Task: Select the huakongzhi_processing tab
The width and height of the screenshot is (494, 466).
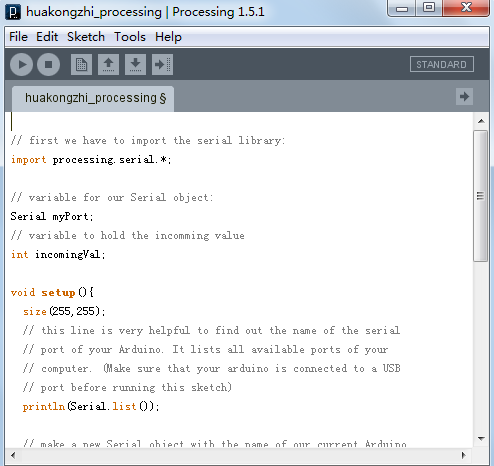Action: (93, 98)
